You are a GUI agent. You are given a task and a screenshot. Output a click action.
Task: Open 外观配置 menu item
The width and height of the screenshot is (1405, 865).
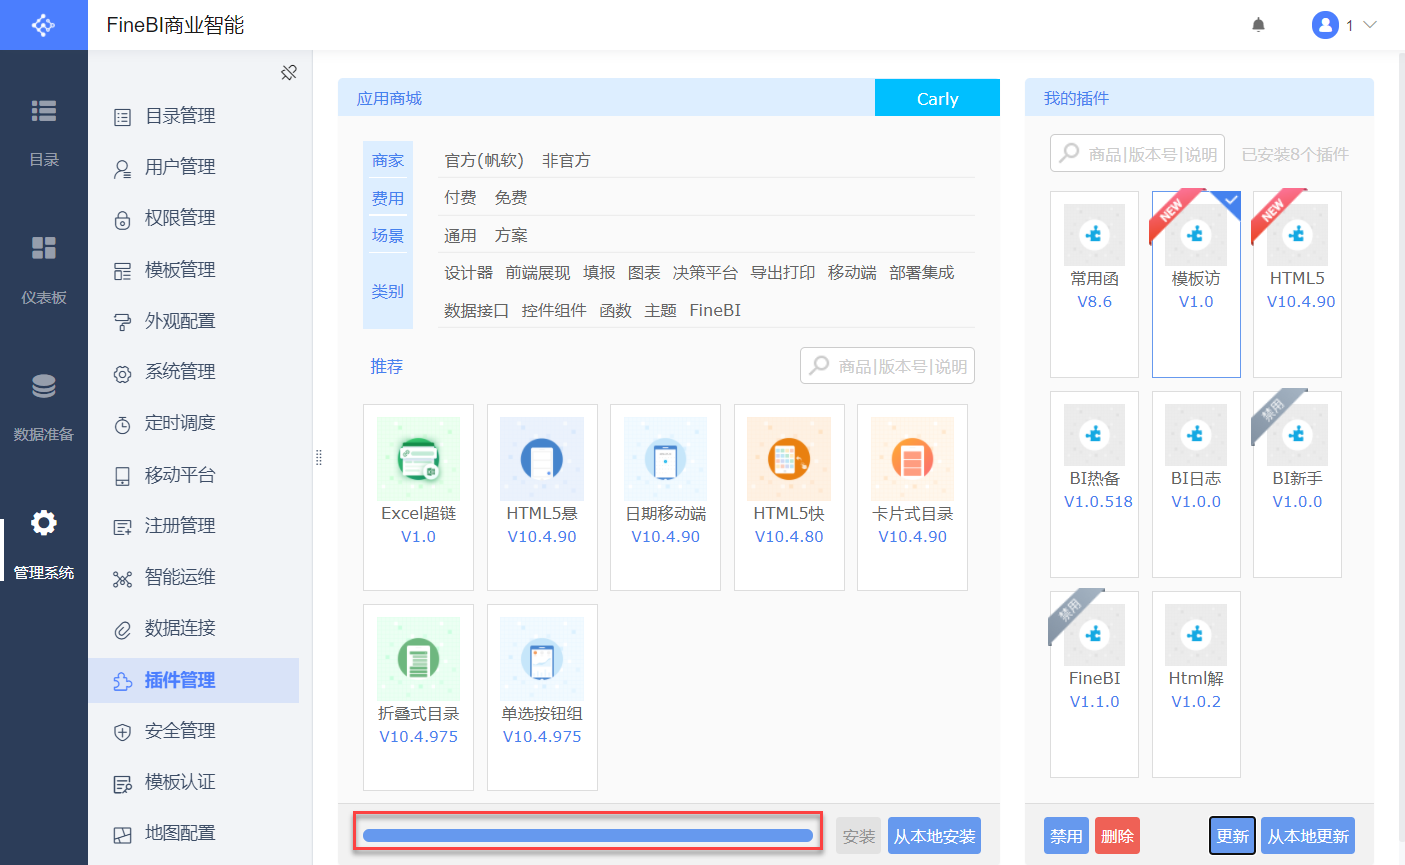click(x=193, y=321)
